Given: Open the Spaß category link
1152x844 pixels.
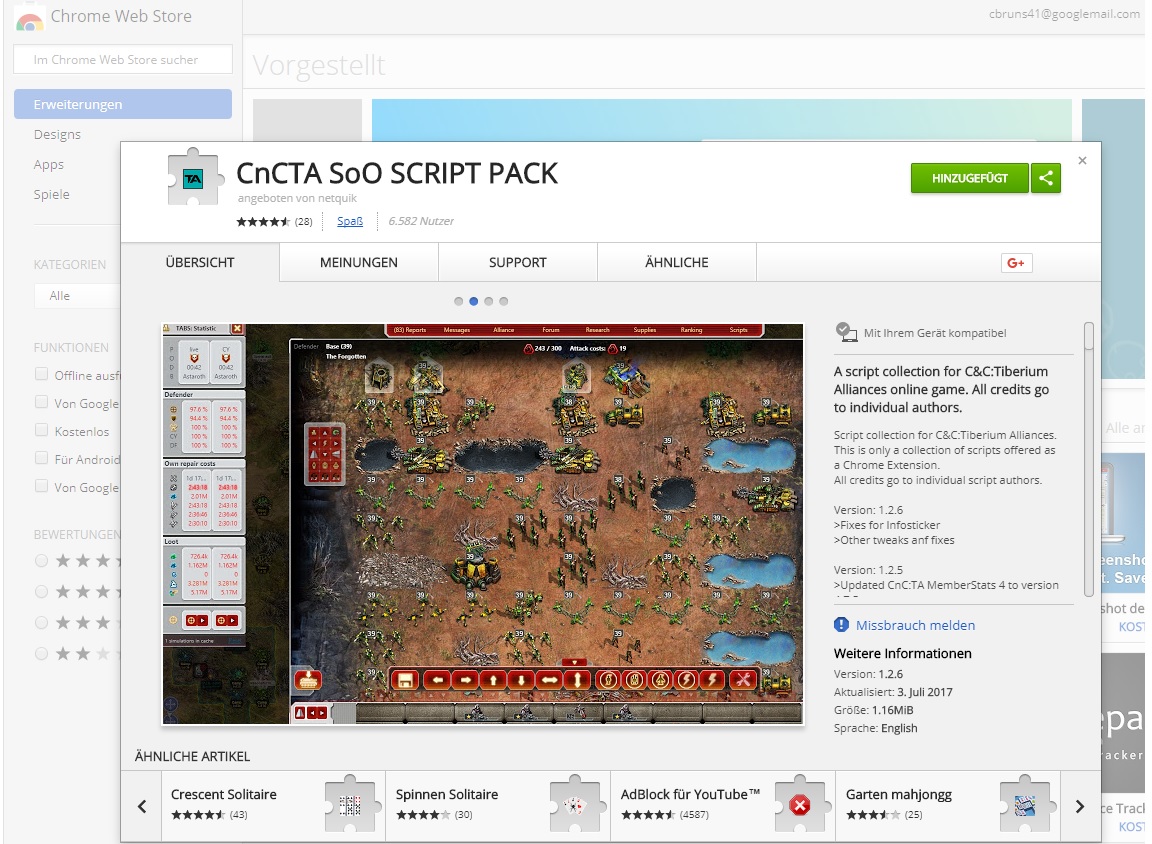Looking at the screenshot, I should 350,221.
